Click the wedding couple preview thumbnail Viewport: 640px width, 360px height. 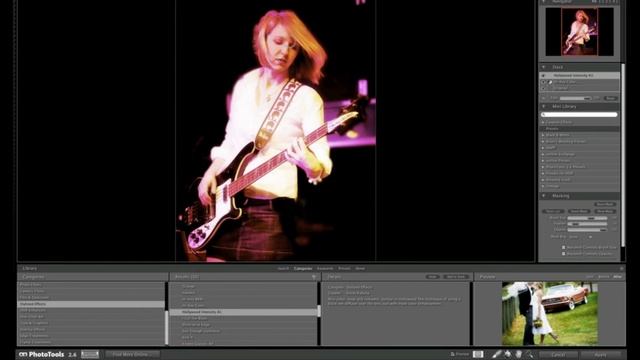pos(550,313)
